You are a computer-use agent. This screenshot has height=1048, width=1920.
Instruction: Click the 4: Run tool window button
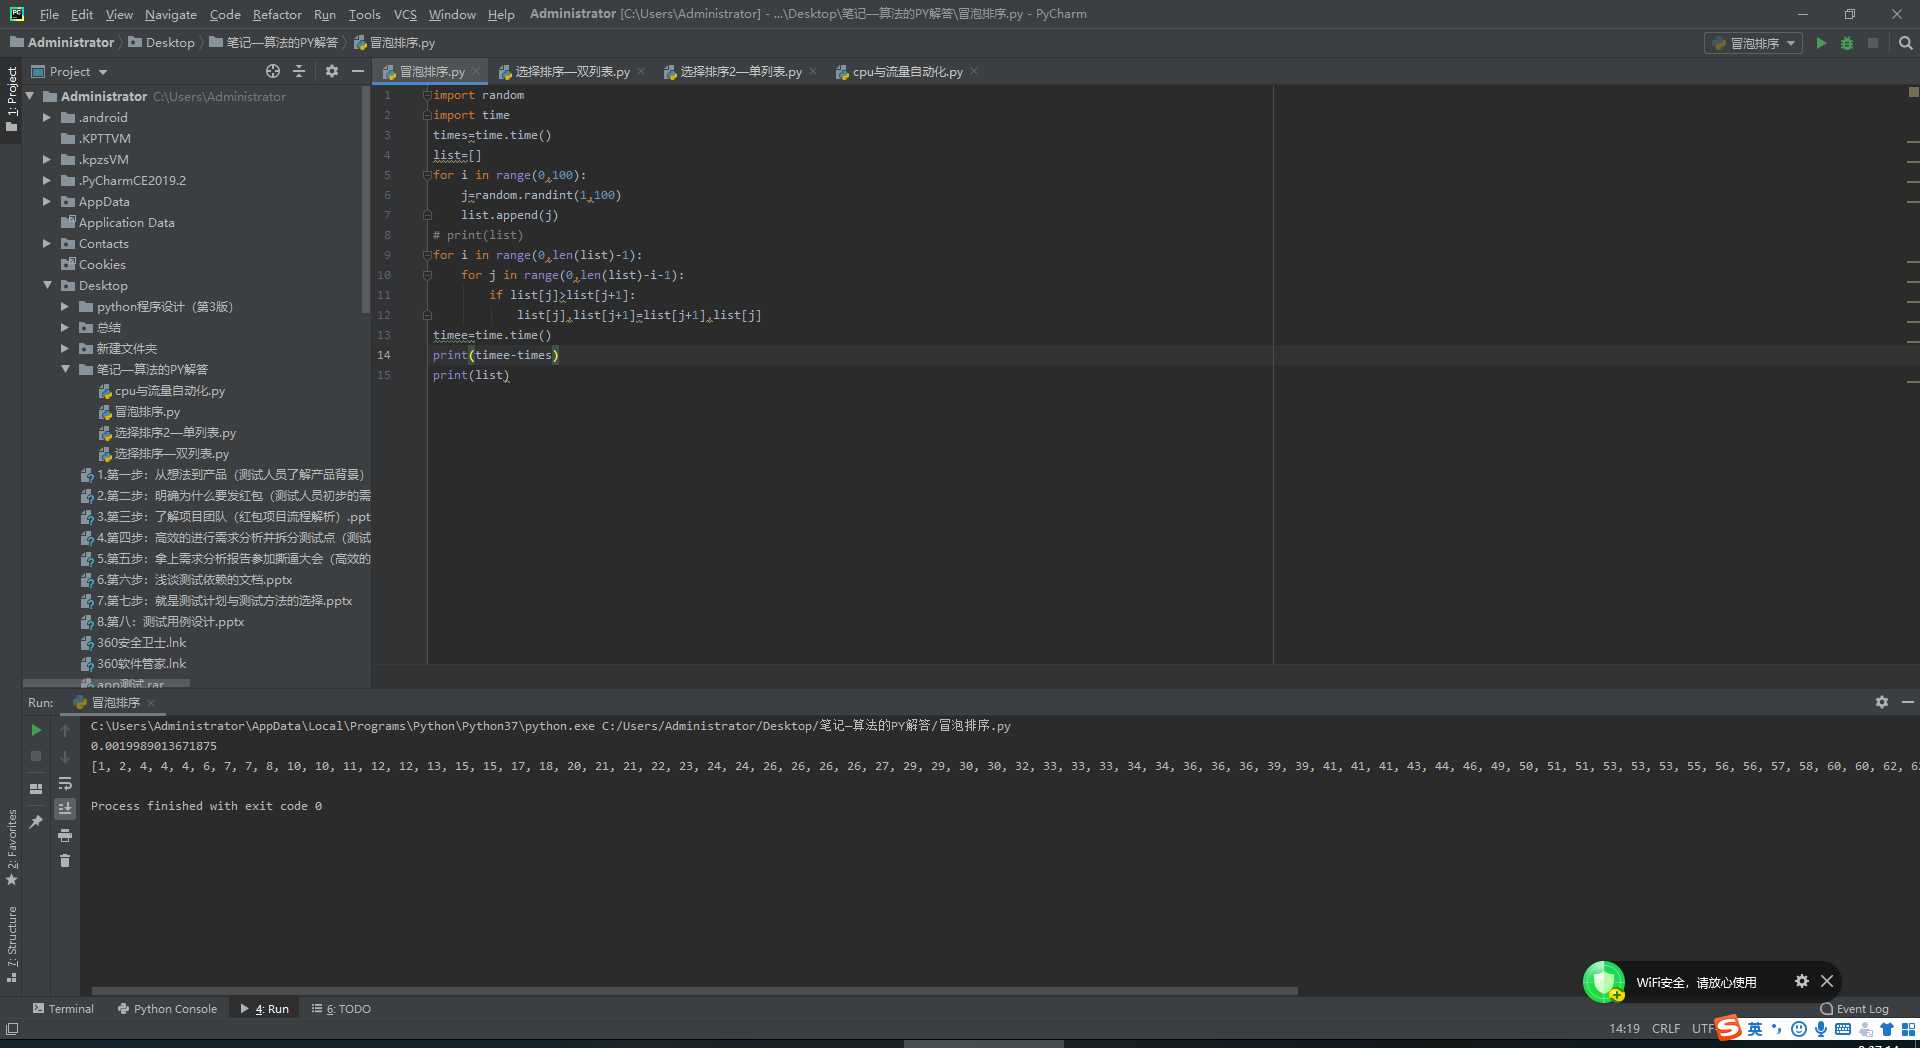click(265, 1009)
